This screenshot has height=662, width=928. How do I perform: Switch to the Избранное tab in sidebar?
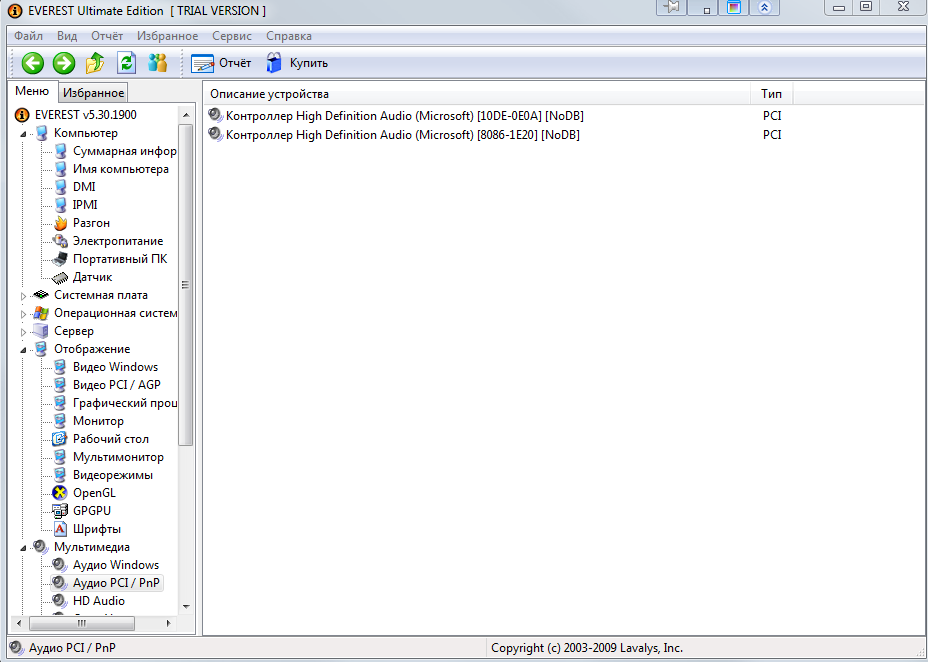(x=94, y=93)
